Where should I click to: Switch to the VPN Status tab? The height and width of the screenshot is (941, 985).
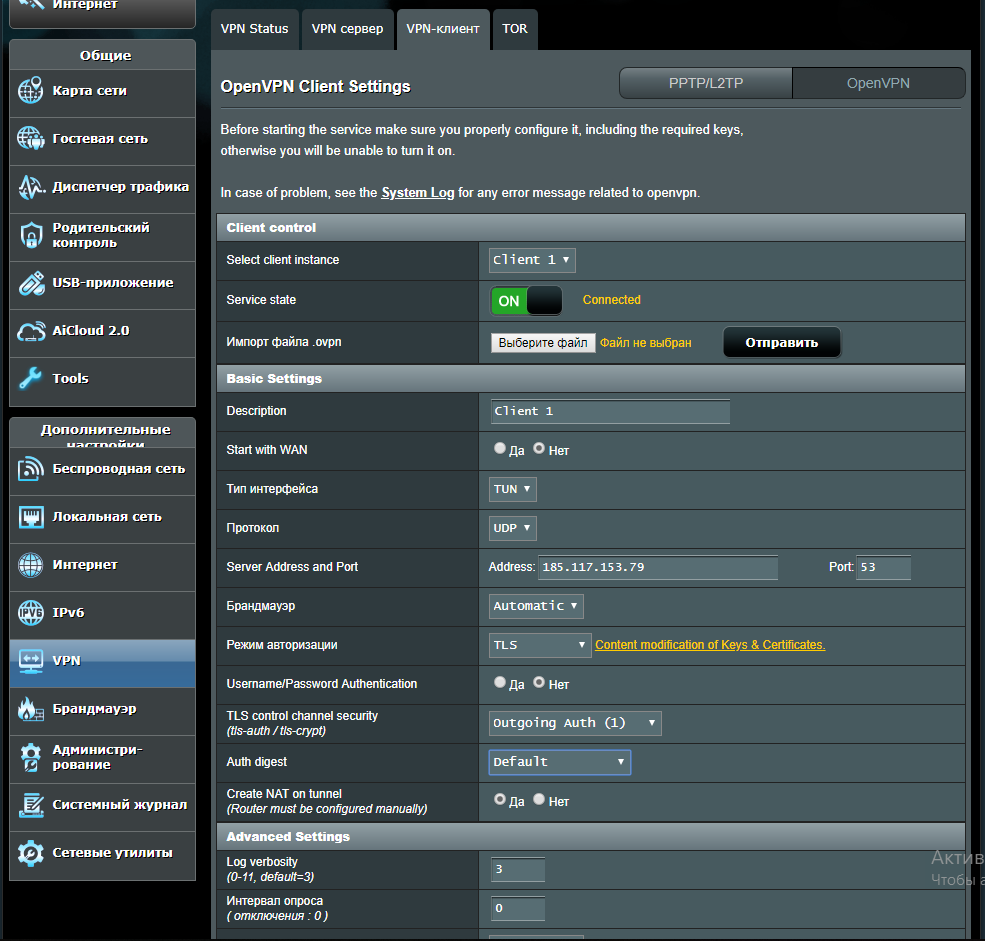255,29
